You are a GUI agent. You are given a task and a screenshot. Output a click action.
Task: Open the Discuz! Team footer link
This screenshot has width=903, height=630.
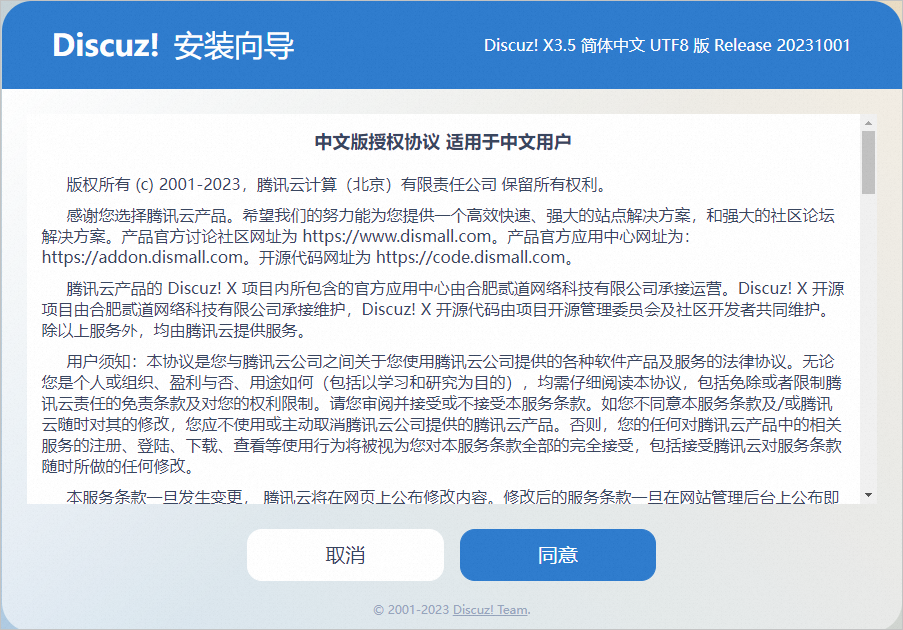pos(490,610)
